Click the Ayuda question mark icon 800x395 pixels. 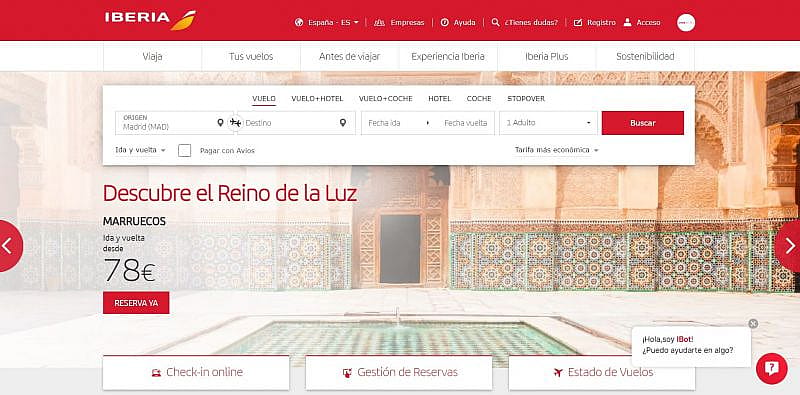point(445,22)
